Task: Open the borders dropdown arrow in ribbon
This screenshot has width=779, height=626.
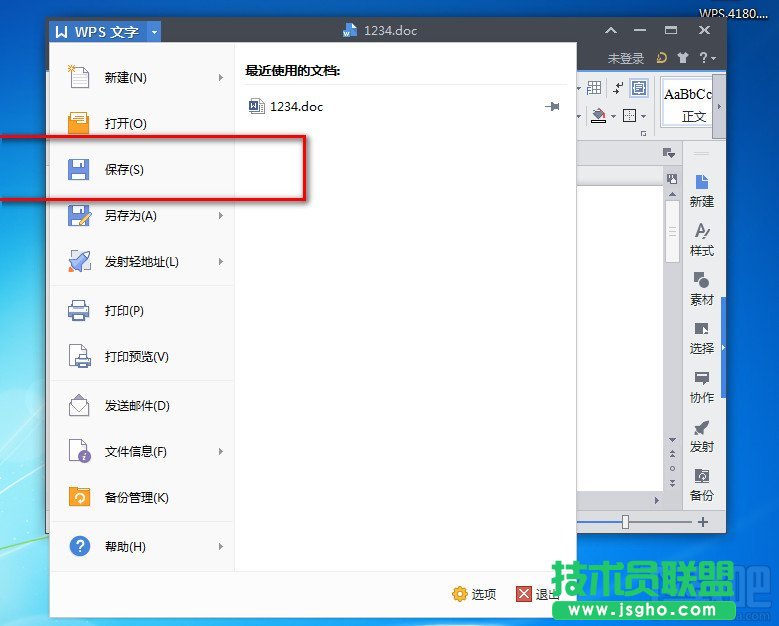Action: (643, 116)
